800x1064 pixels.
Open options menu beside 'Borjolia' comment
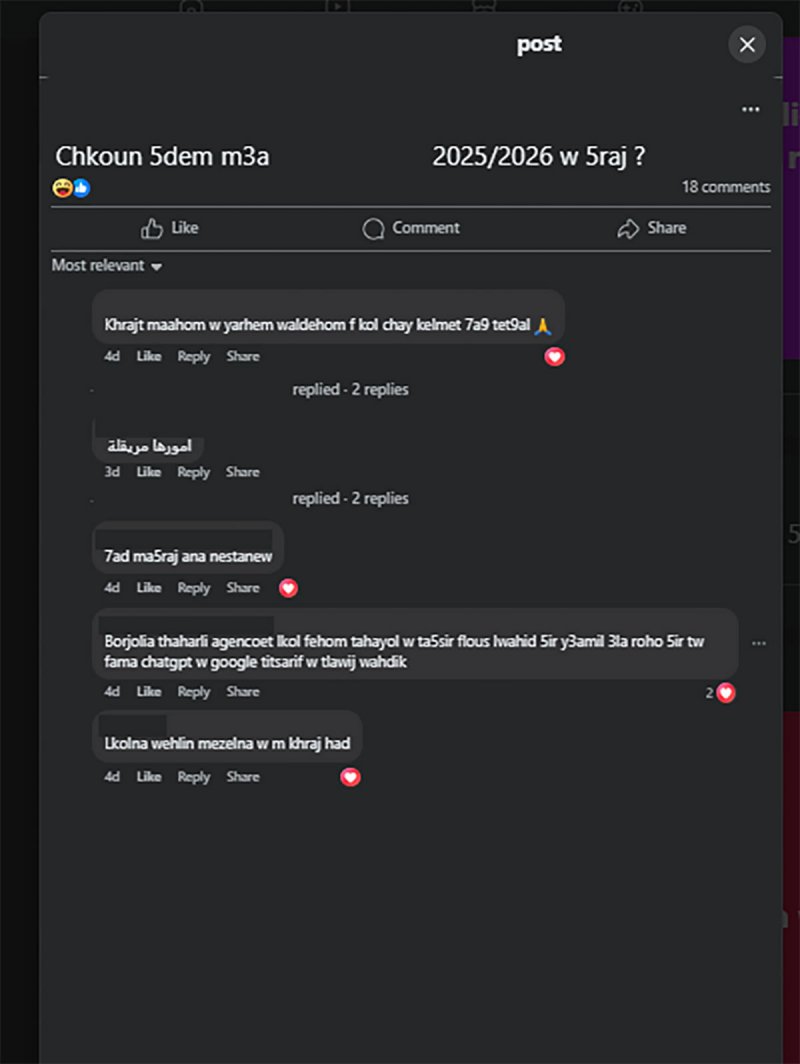(x=759, y=643)
